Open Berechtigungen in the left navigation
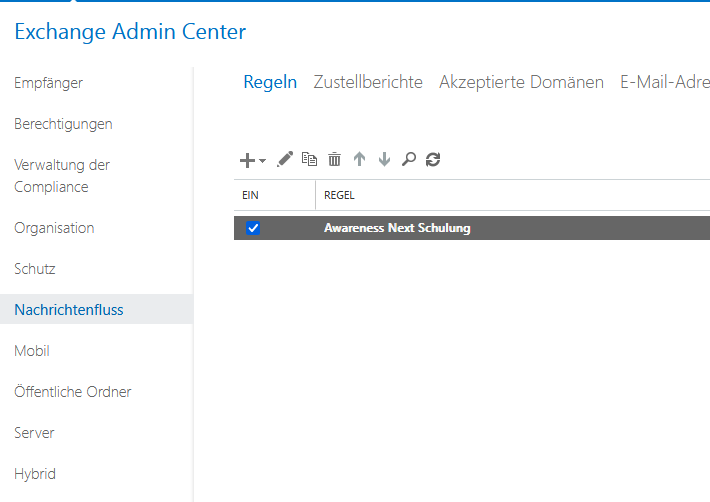 pyautogui.click(x=63, y=124)
